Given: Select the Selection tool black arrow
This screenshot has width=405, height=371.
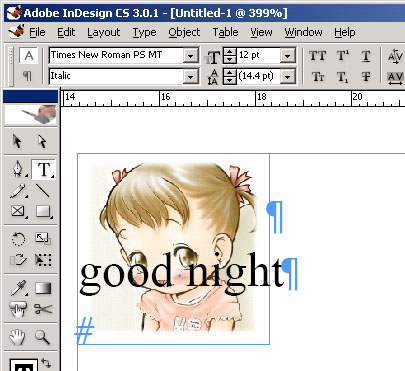Looking at the screenshot, I should tap(17, 141).
